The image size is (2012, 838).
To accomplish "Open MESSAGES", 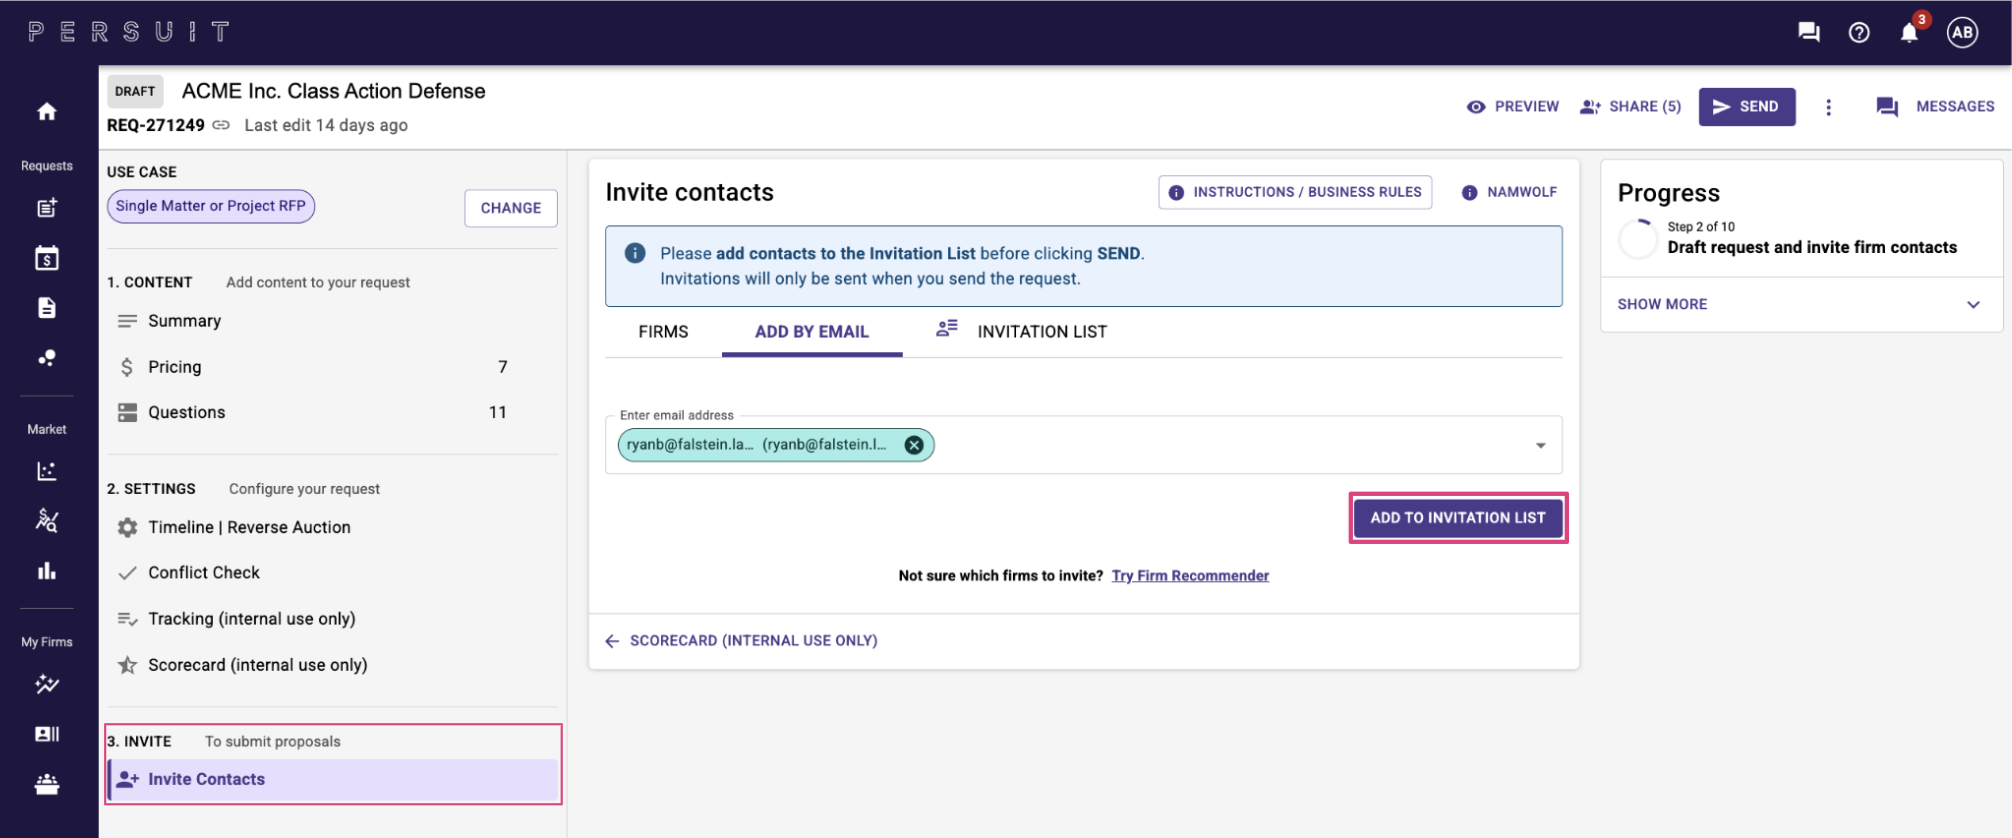I will click(1935, 107).
